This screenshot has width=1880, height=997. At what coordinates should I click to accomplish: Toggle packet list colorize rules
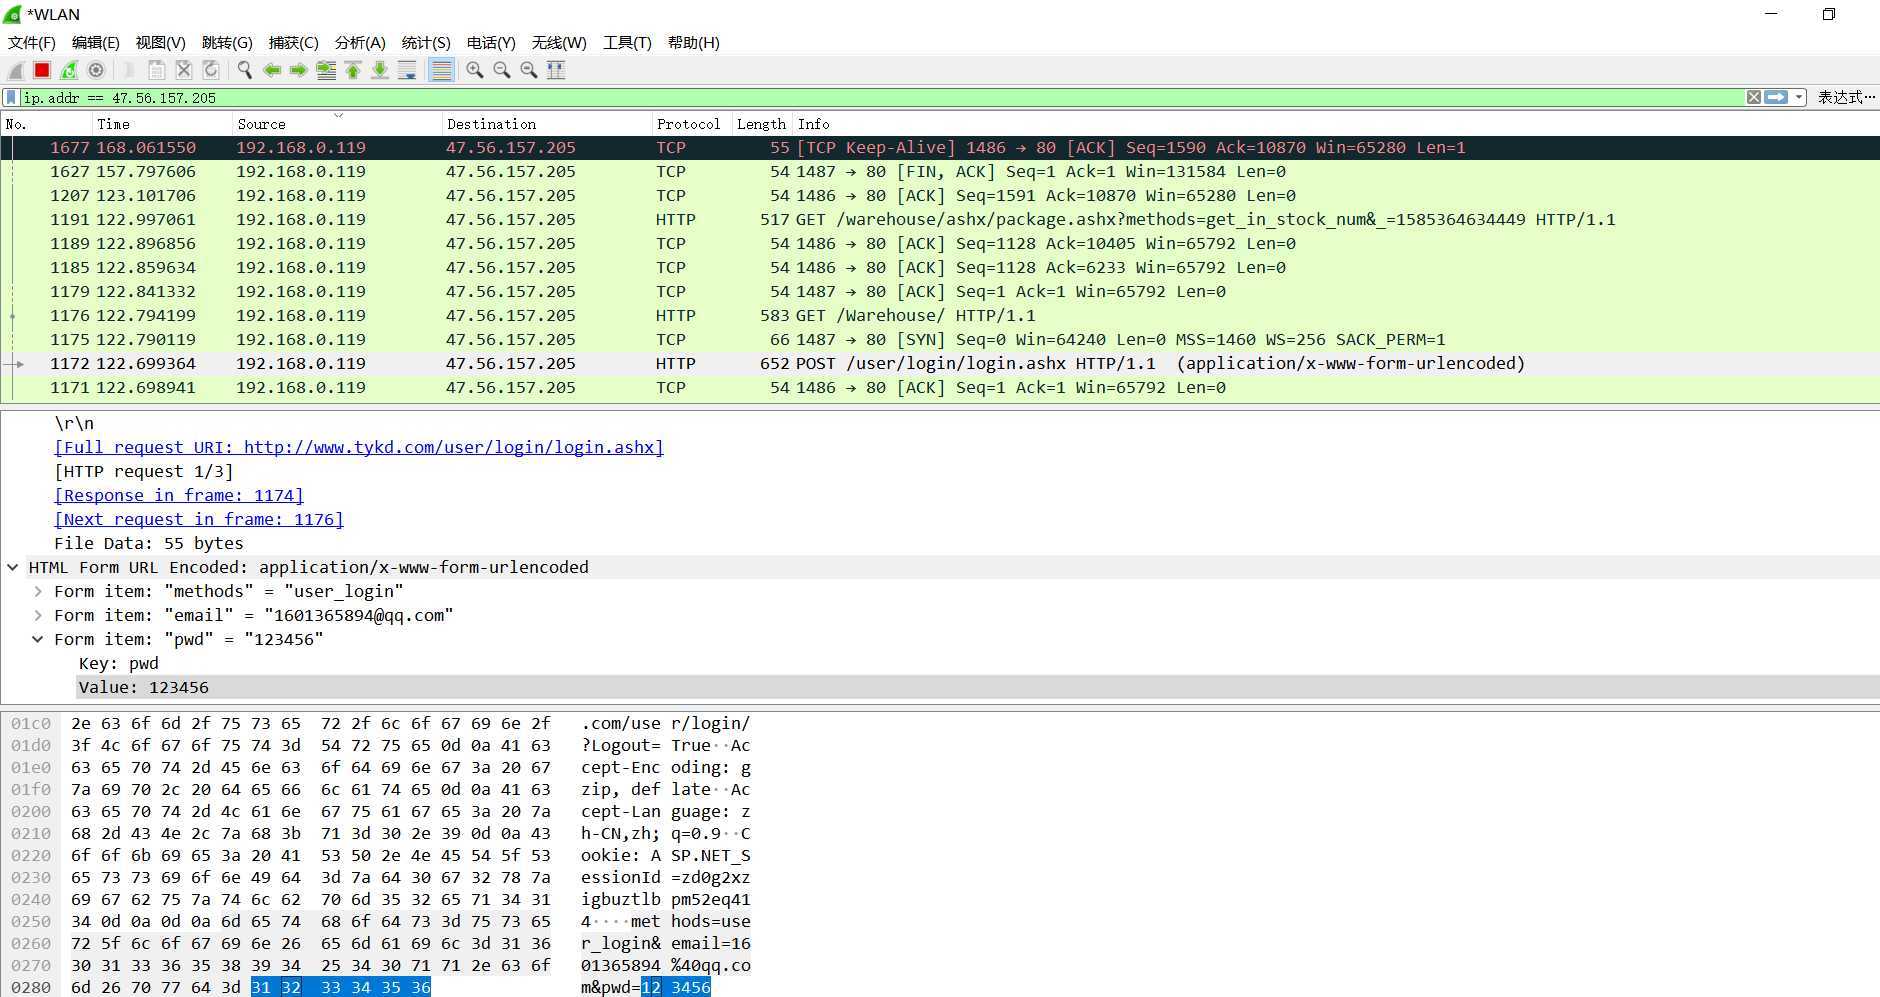click(x=441, y=70)
